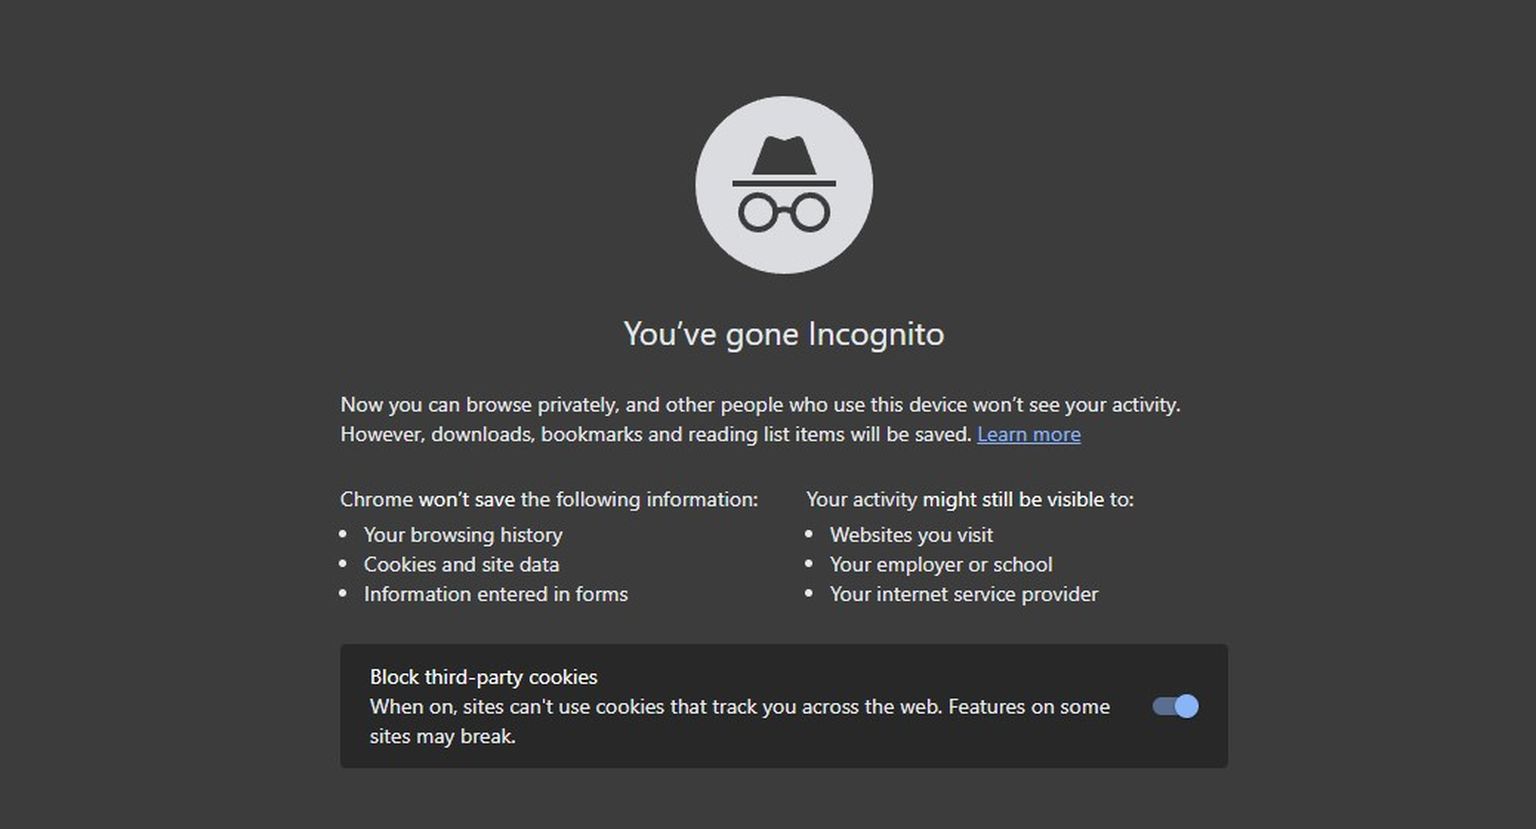This screenshot has width=1536, height=829.
Task: Click "Your internet service provider" list item
Action: point(964,594)
